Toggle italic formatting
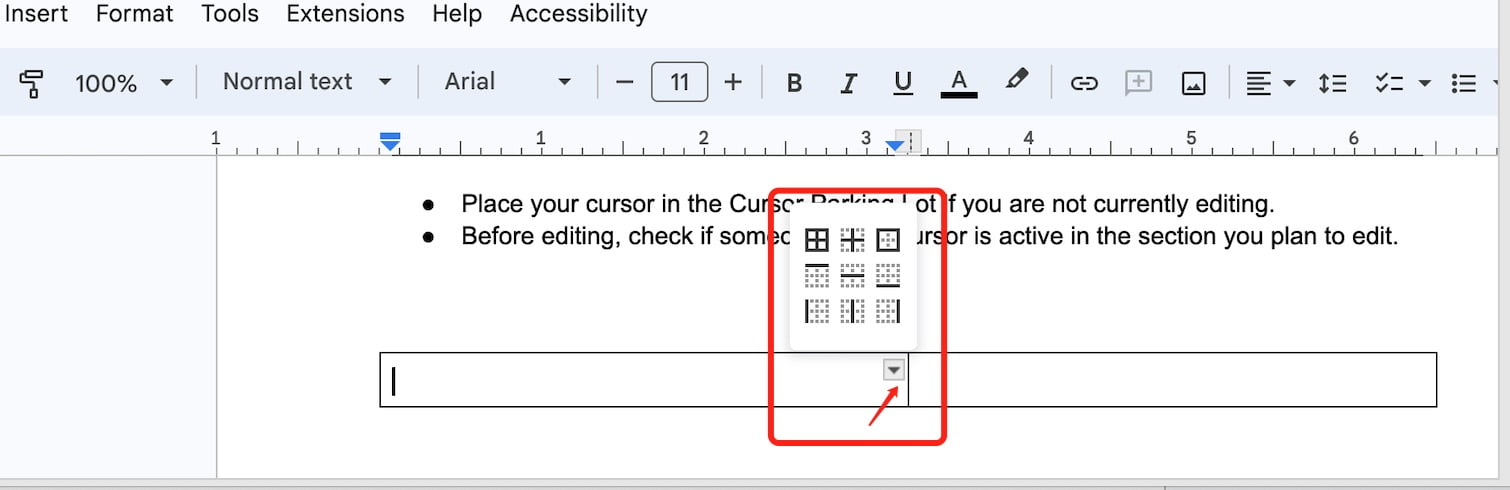 (849, 83)
